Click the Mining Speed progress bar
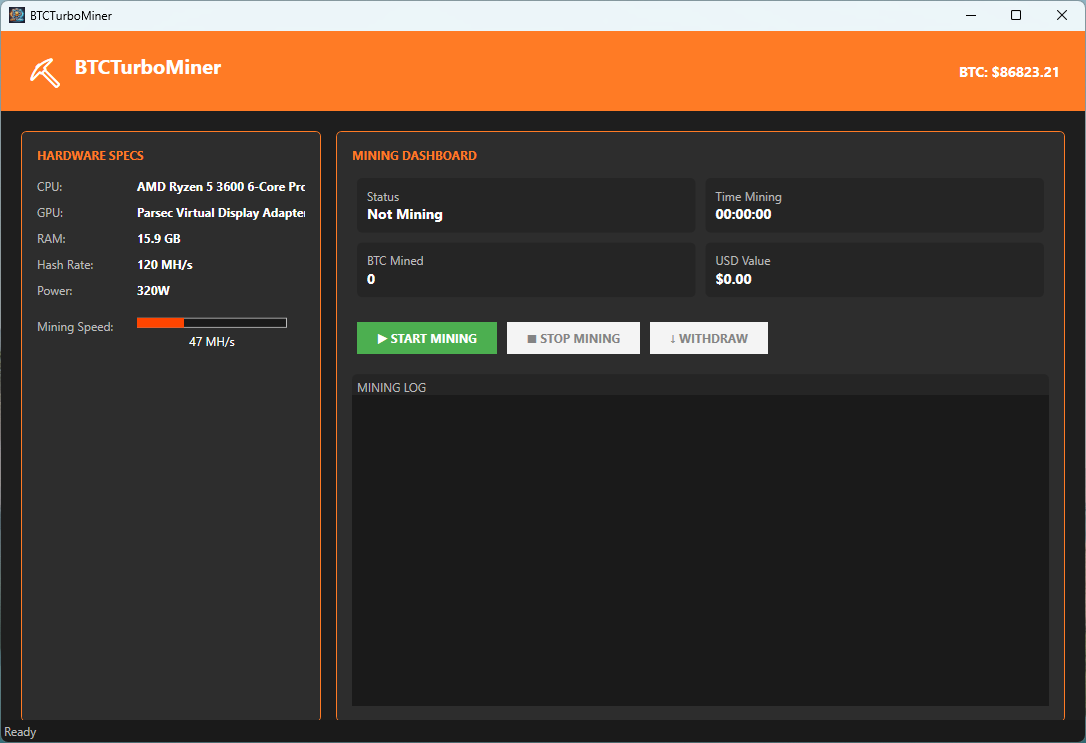Screen dimensions: 1086x743 [x=211, y=323]
